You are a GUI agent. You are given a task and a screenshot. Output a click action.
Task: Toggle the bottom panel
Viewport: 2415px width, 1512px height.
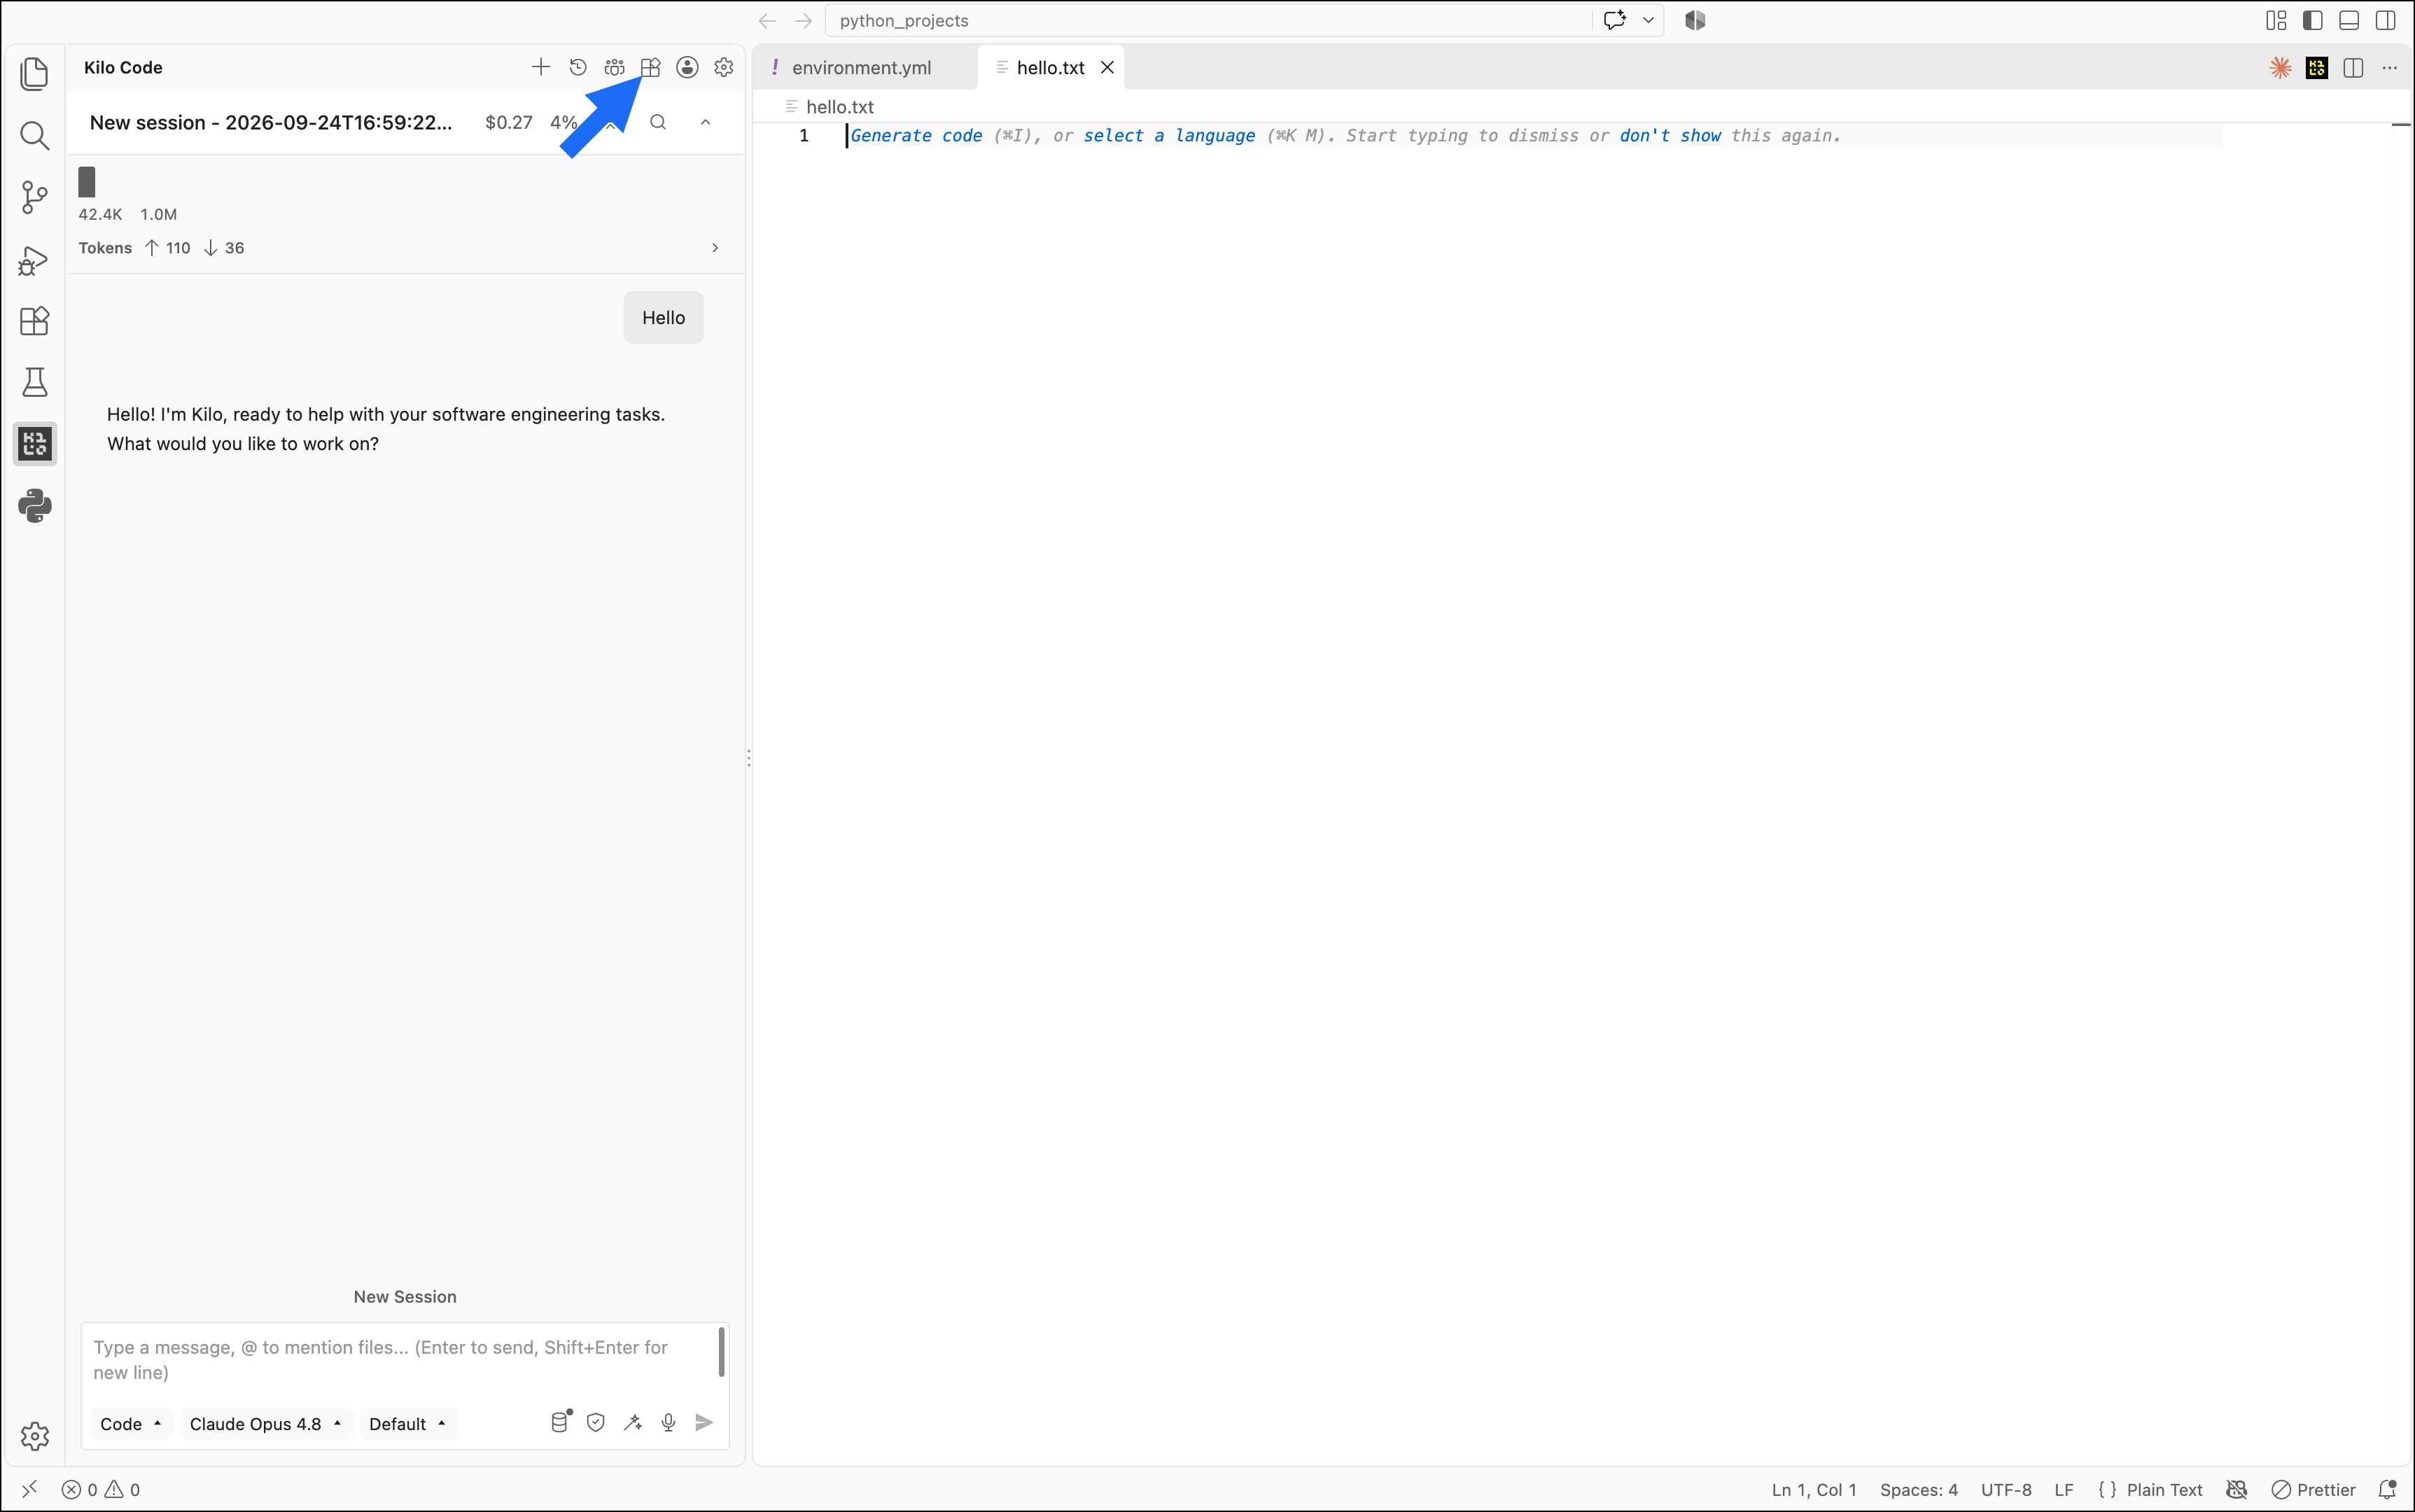pyautogui.click(x=2349, y=20)
